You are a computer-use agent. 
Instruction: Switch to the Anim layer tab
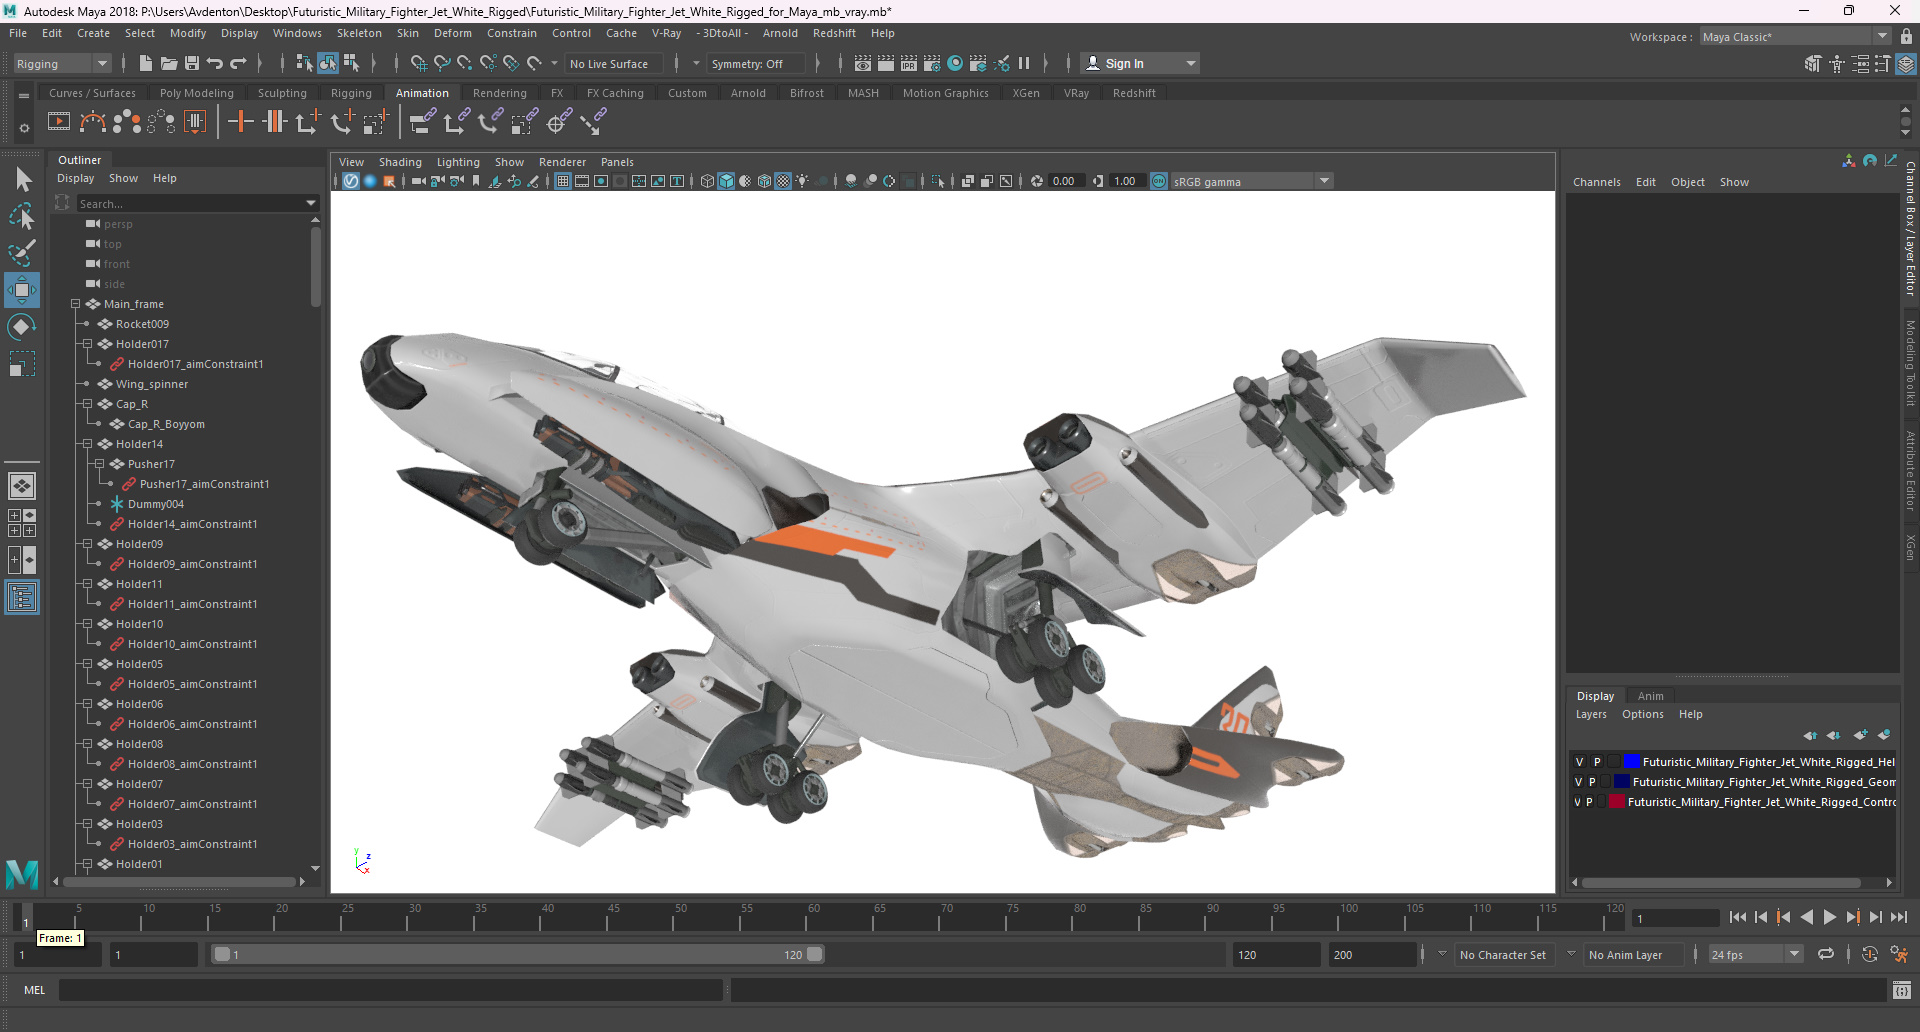point(1650,696)
